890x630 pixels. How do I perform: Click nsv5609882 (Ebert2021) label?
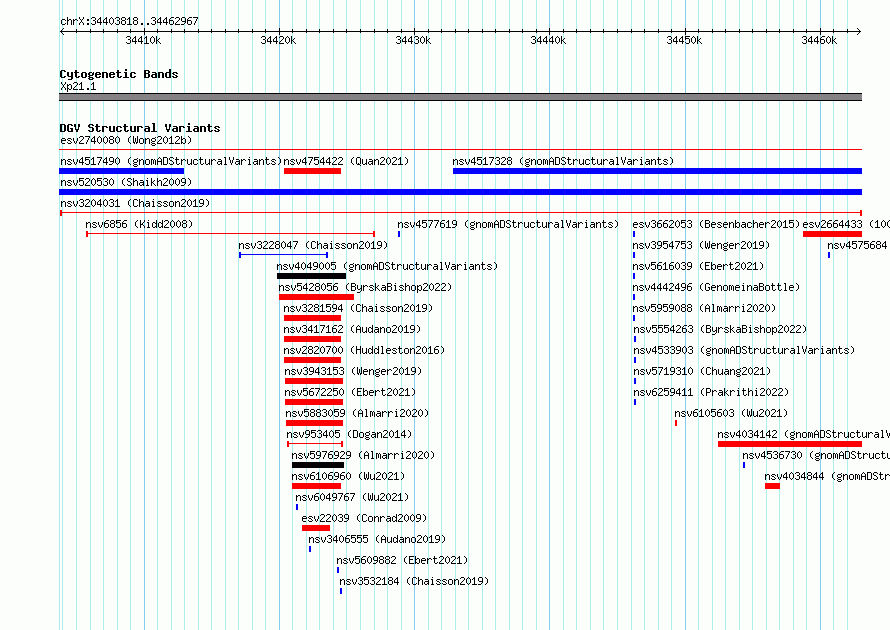402,560
